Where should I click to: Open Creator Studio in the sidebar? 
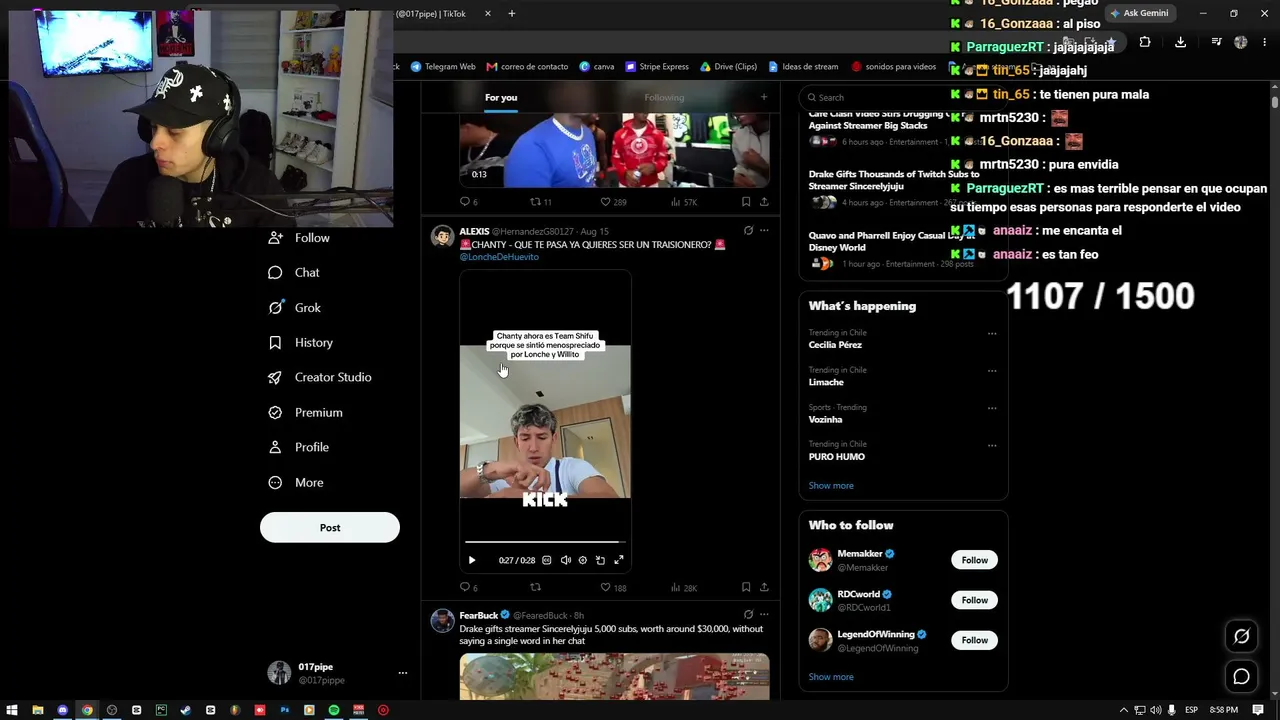[320, 377]
